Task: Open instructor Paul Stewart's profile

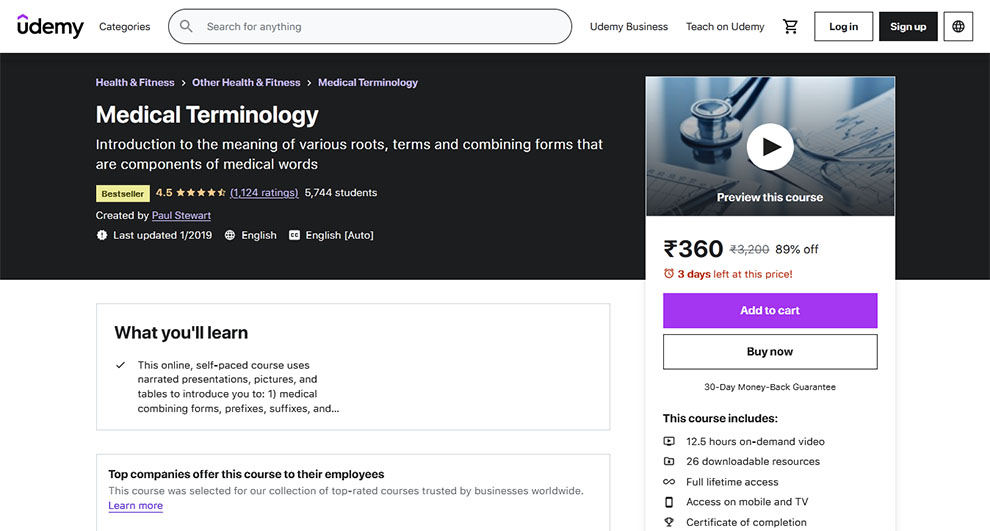Action: coord(181,215)
